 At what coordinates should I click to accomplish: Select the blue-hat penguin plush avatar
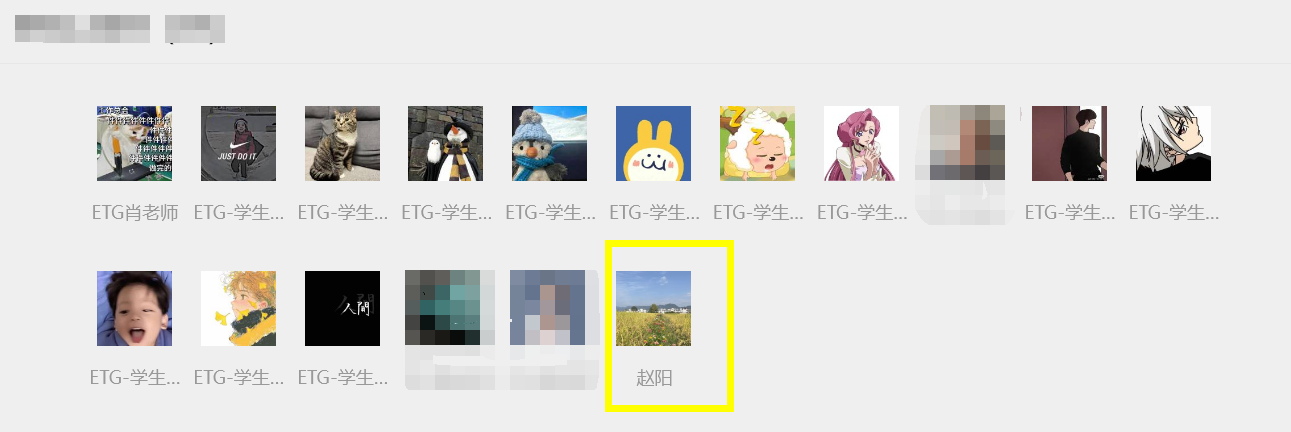click(x=549, y=143)
